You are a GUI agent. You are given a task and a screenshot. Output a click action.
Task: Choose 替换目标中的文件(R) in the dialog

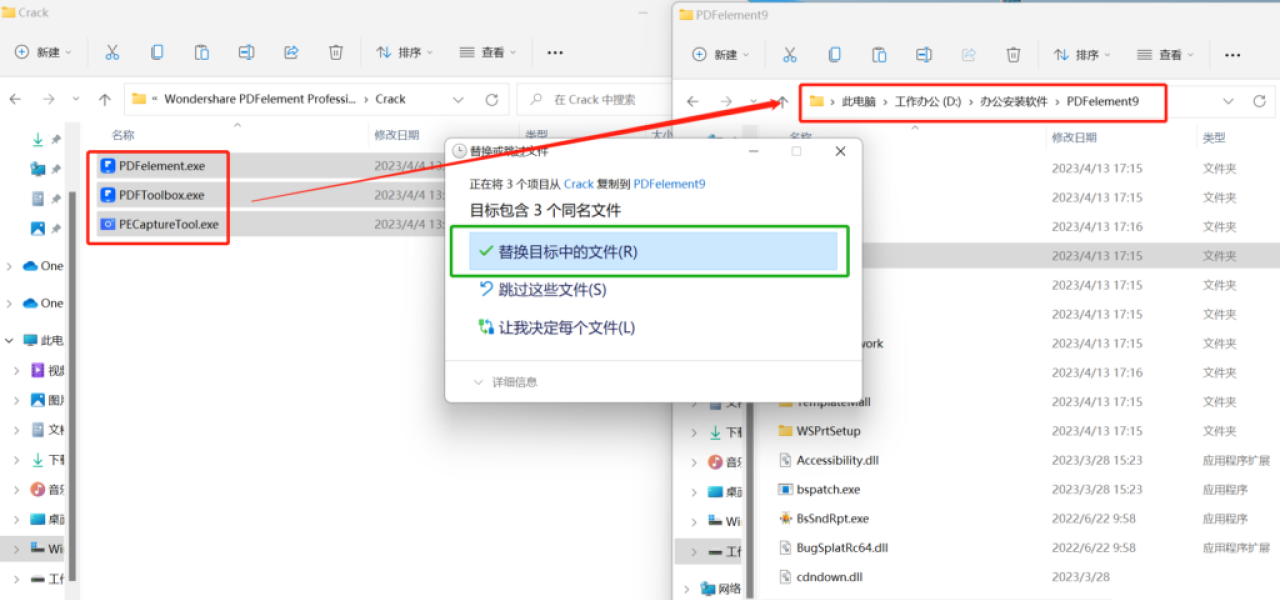click(653, 252)
